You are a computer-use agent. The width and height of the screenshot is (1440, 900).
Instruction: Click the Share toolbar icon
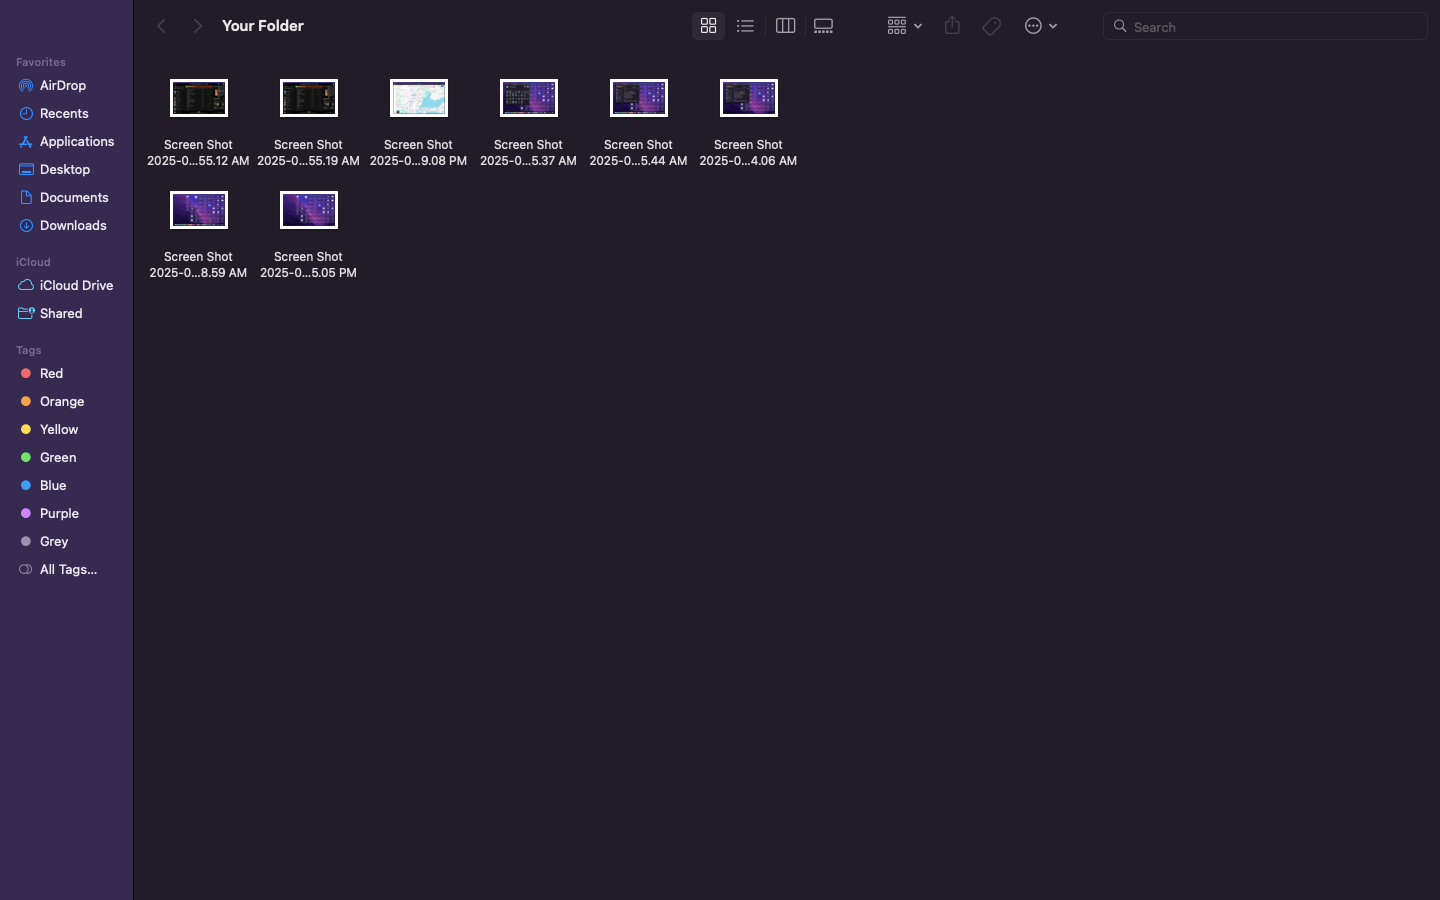(952, 26)
